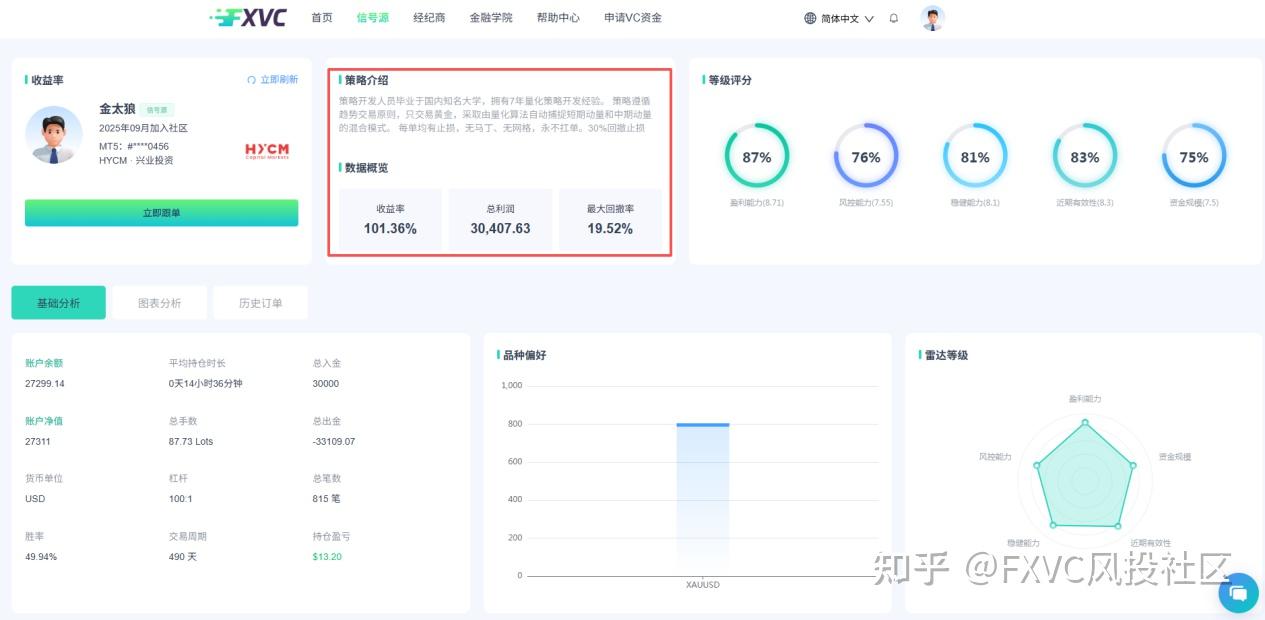Open the chat support bubble
The width and height of the screenshot is (1265, 620).
coord(1238,592)
